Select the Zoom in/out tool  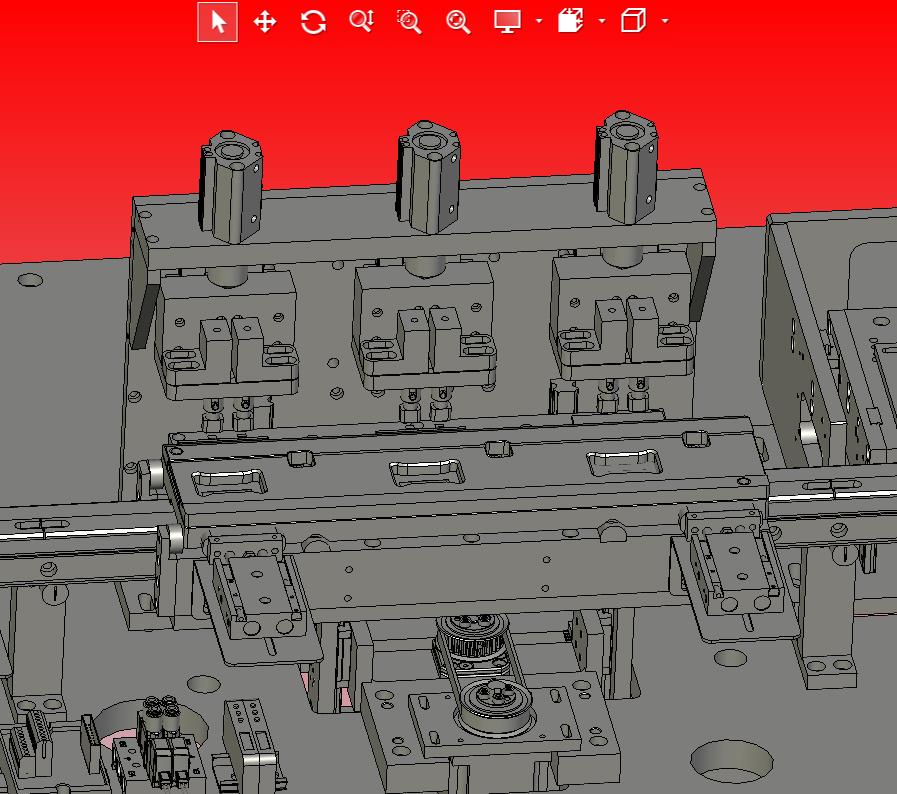point(362,21)
